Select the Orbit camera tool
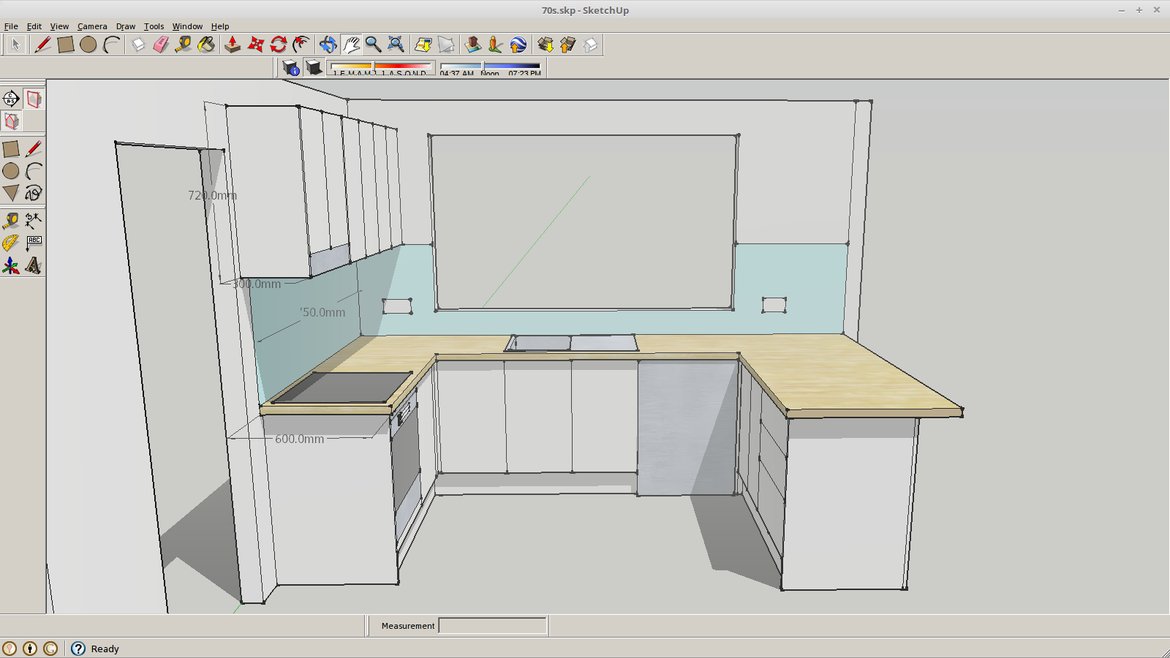1170x658 pixels. tap(328, 45)
